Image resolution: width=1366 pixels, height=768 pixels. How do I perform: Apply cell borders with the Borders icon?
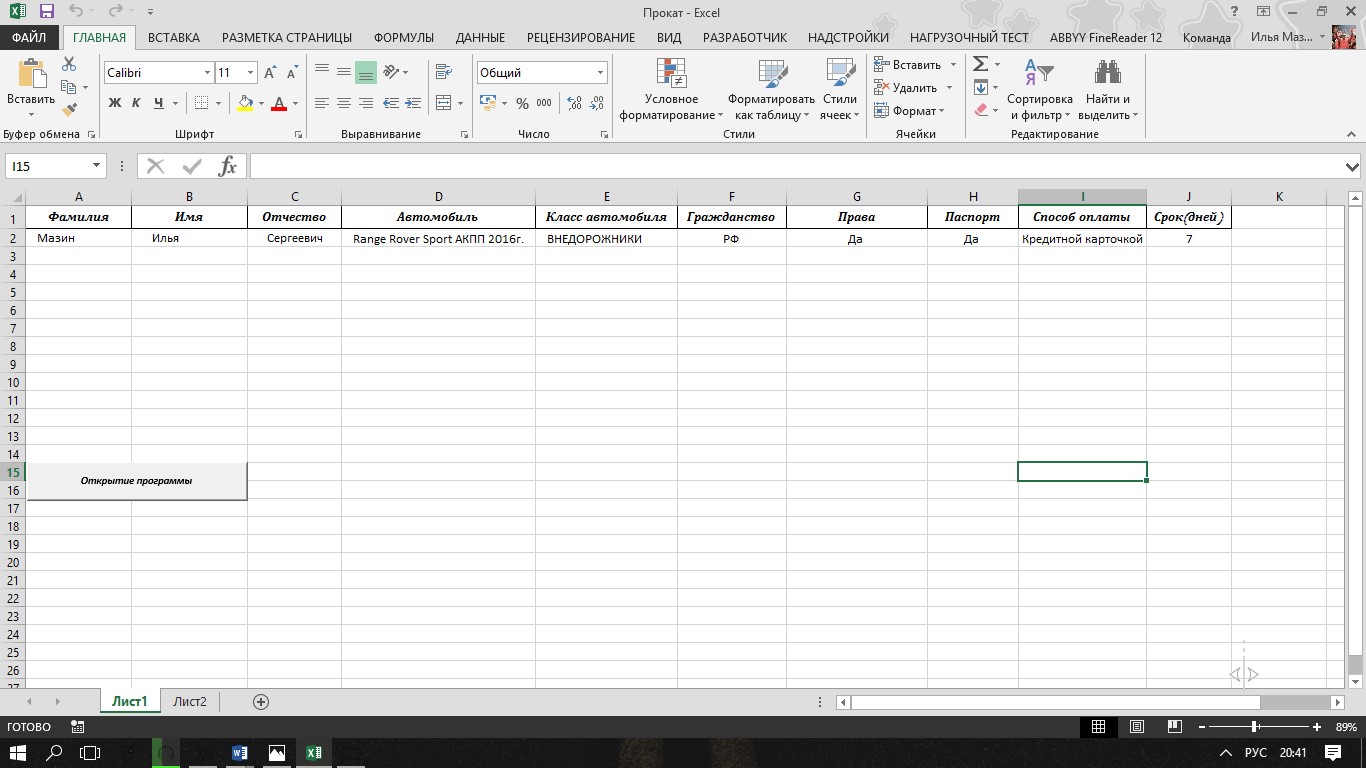click(x=201, y=103)
